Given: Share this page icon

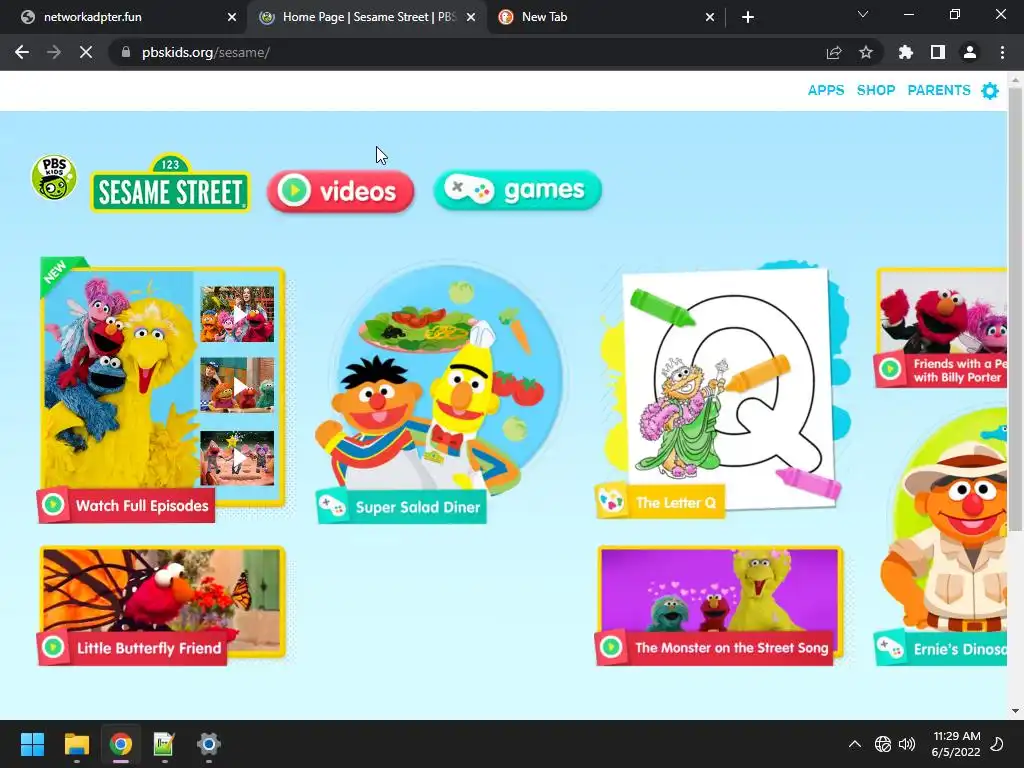Looking at the screenshot, I should click(x=834, y=52).
